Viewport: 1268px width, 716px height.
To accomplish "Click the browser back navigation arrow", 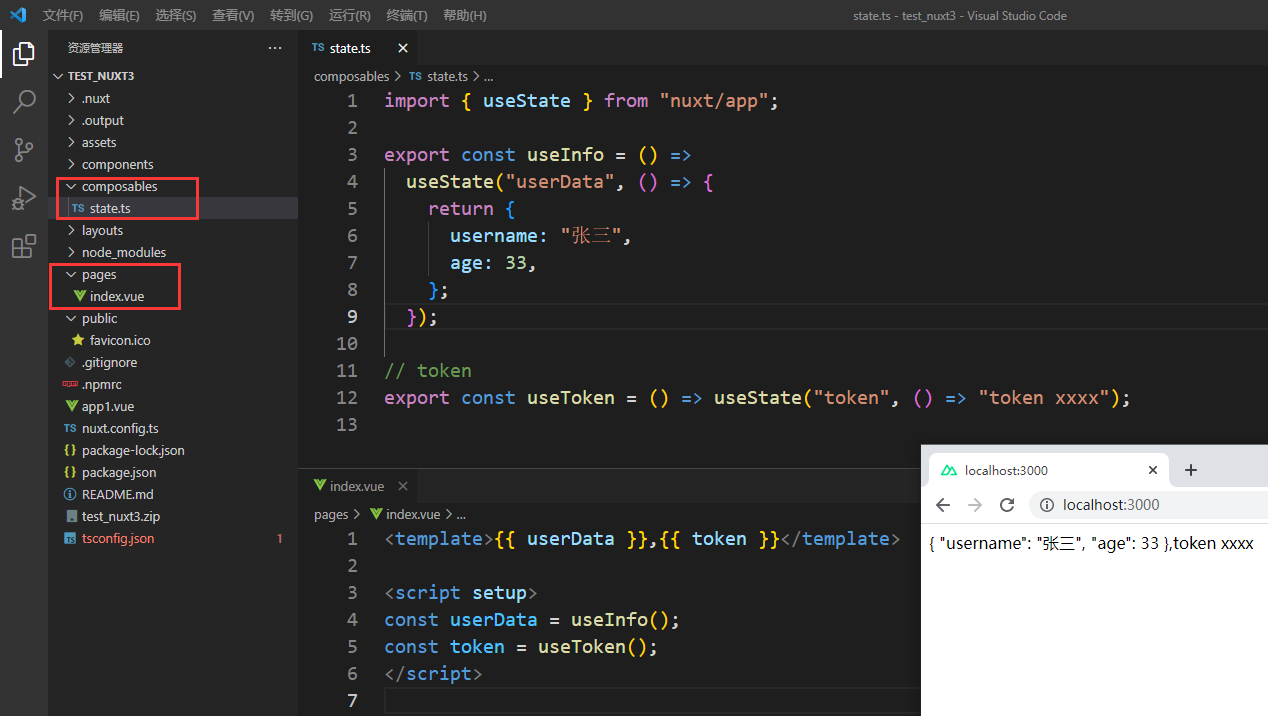I will point(943,505).
